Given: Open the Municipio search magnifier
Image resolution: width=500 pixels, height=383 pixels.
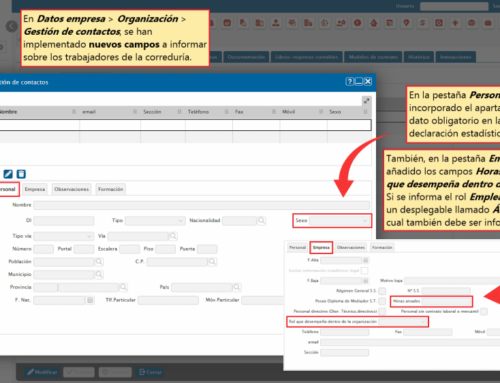Looking at the screenshot, I should pos(99,274).
